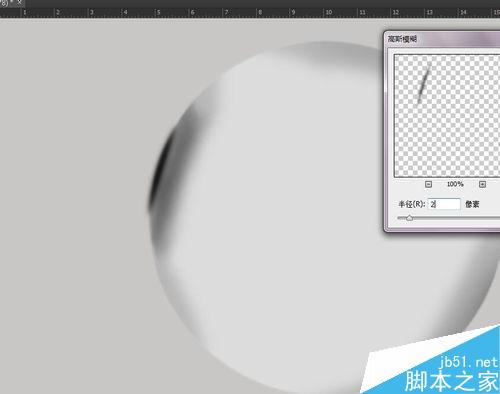500x394 pixels.
Task: Click the radius slider handle
Action: pos(409,218)
